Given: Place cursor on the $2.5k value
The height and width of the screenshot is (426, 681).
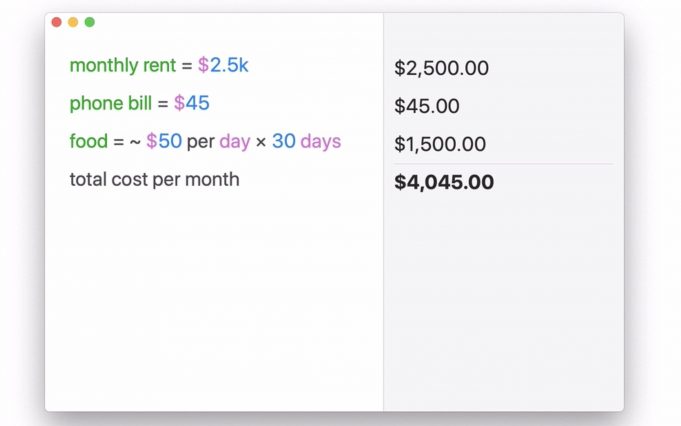Looking at the screenshot, I should 223,66.
